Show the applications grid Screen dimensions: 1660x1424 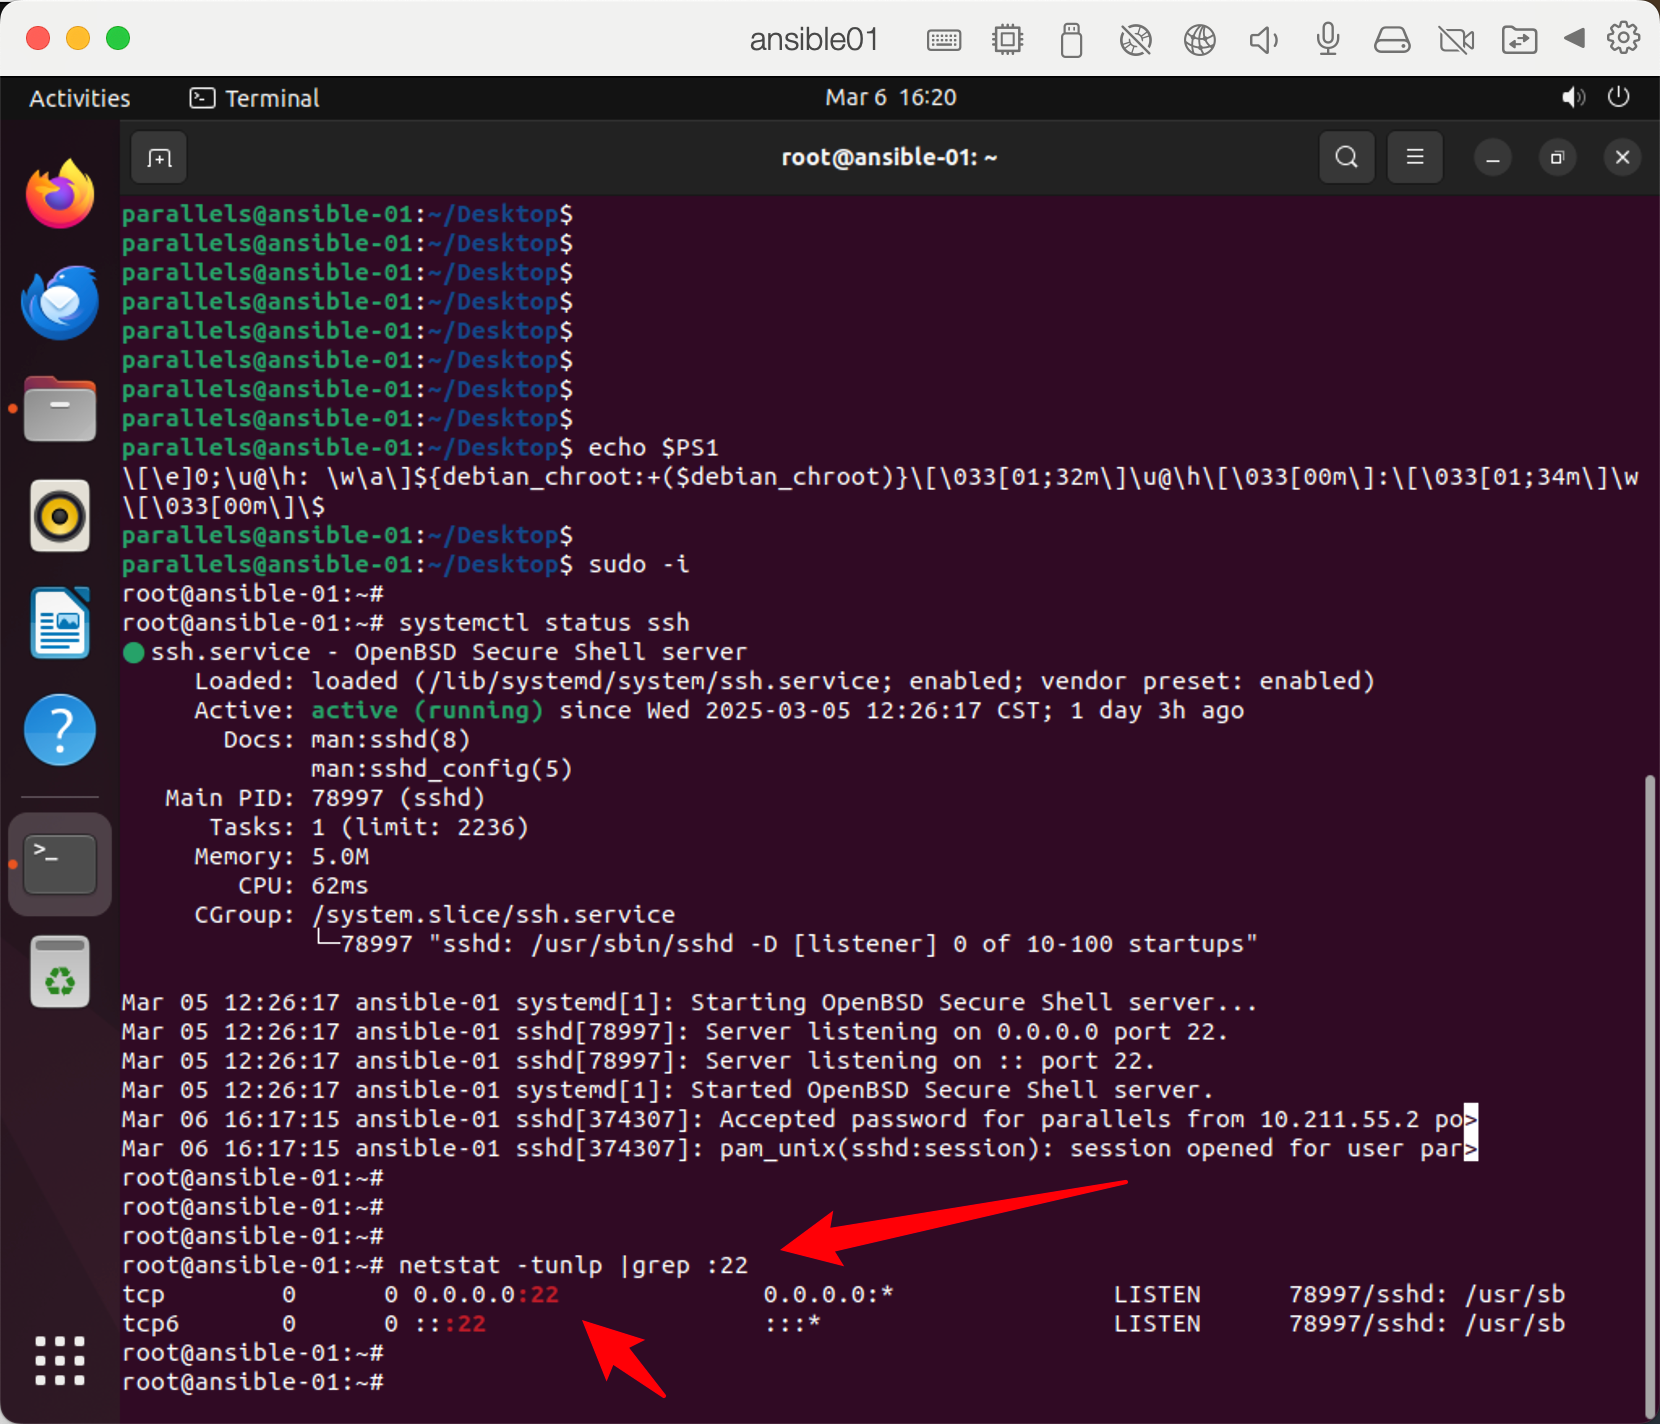tap(60, 1360)
